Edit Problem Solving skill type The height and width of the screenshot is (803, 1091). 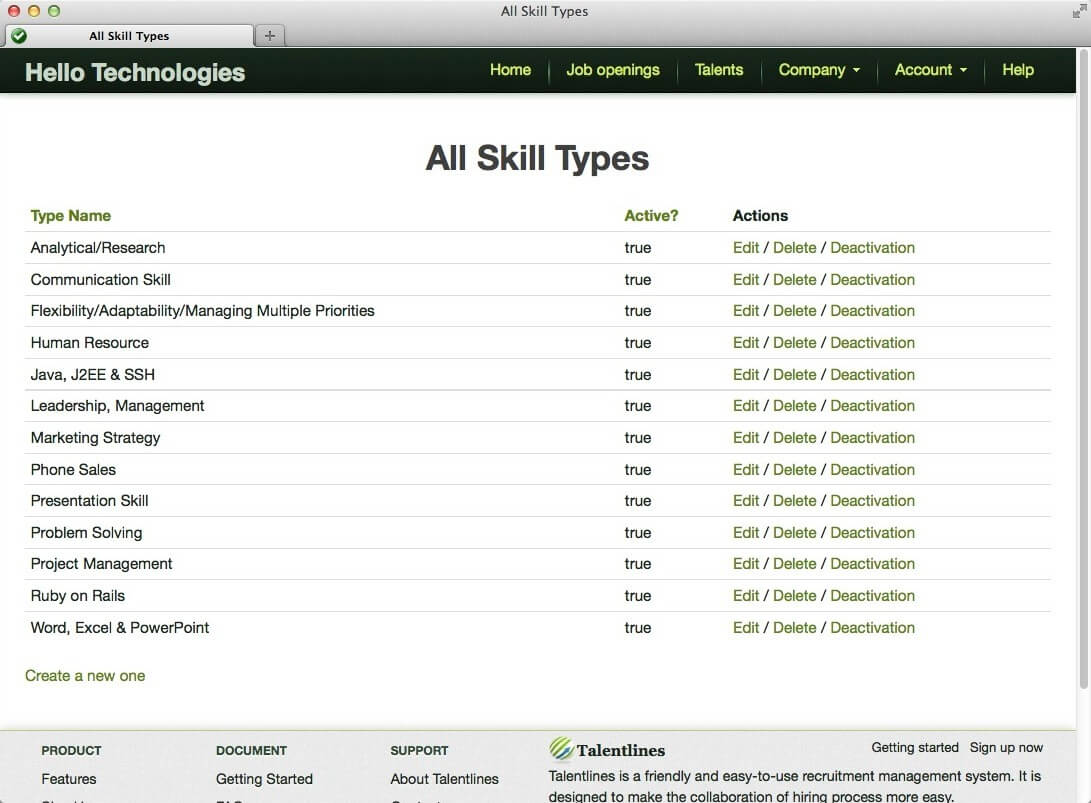point(745,533)
